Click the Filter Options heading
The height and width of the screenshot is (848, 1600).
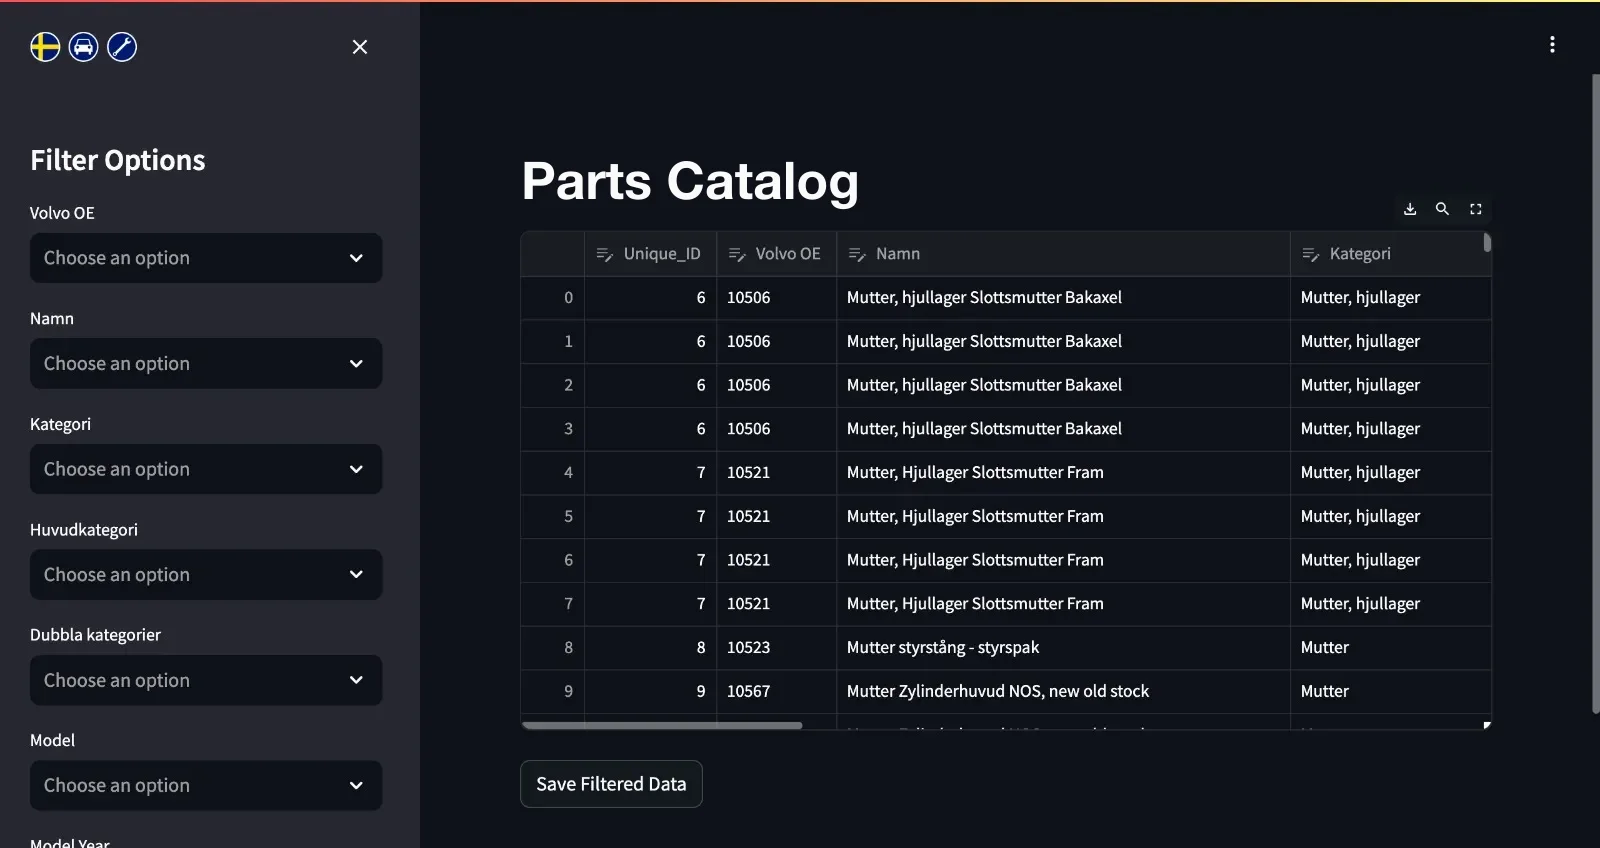pos(118,160)
